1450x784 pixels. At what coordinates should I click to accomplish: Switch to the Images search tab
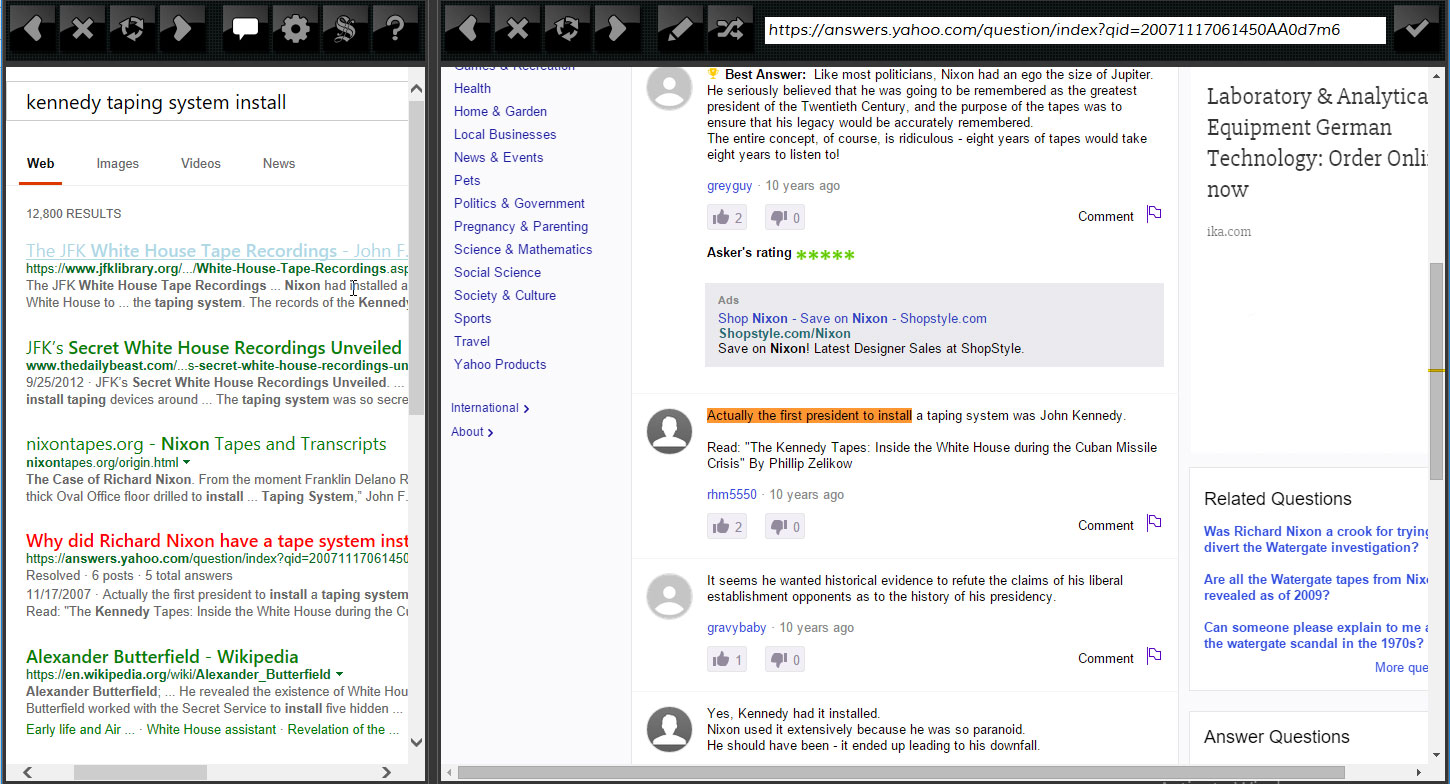point(118,163)
